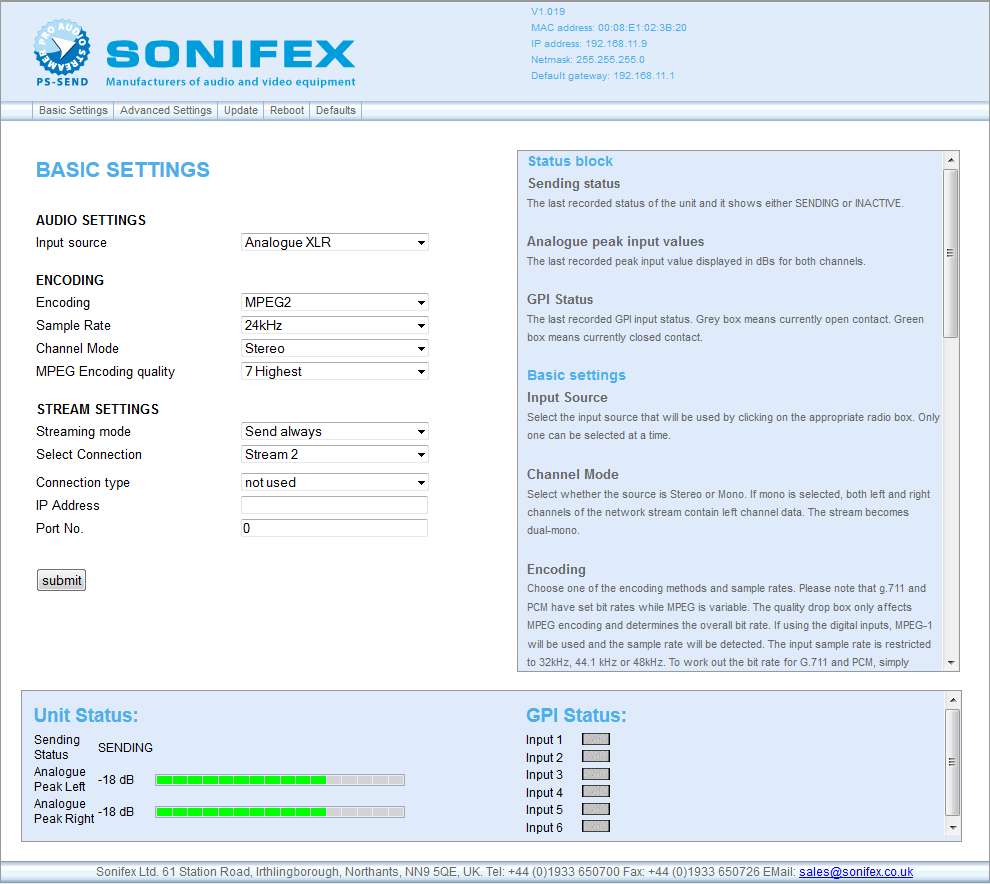Focus the IP Address input field
This screenshot has width=990, height=884.
[335, 506]
